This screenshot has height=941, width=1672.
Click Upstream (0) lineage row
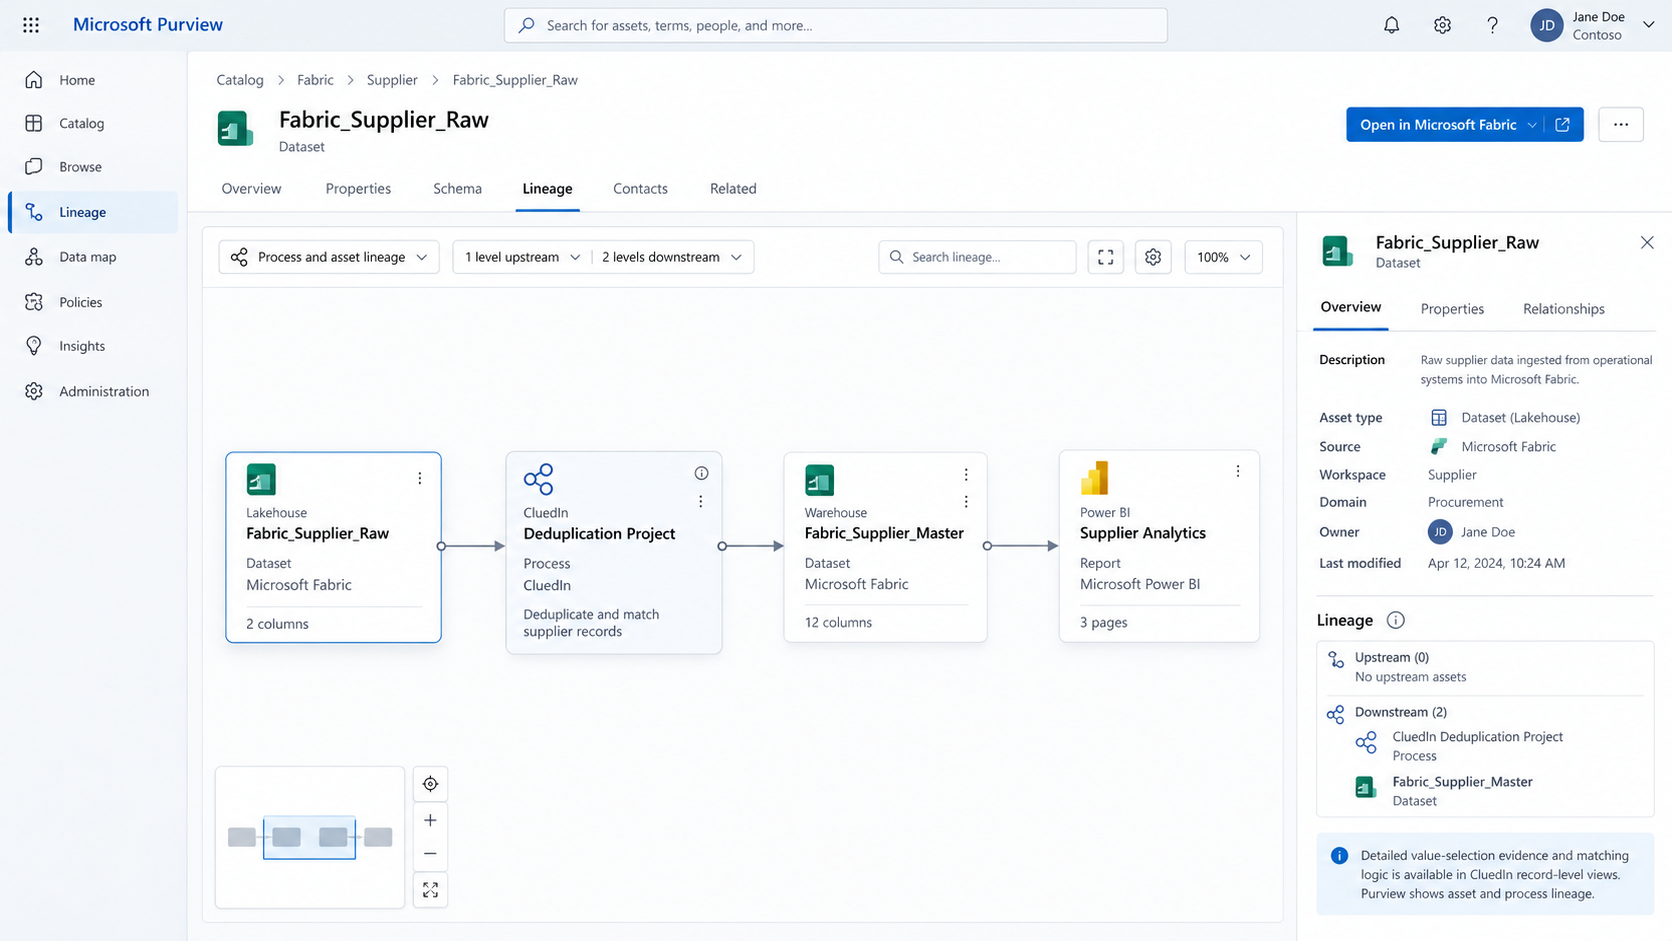(1485, 667)
